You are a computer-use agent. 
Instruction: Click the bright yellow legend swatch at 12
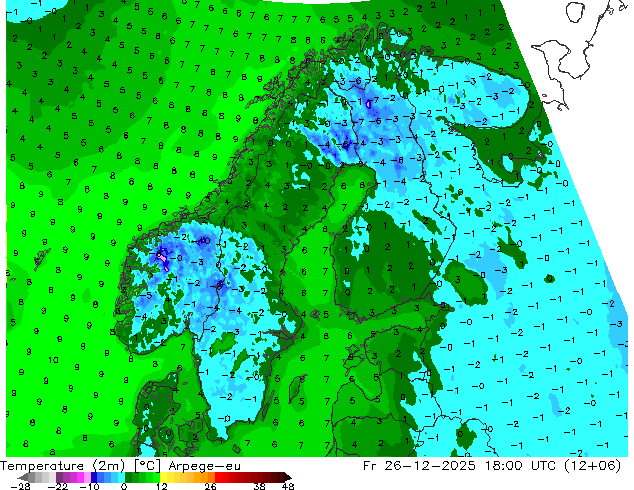point(163,477)
